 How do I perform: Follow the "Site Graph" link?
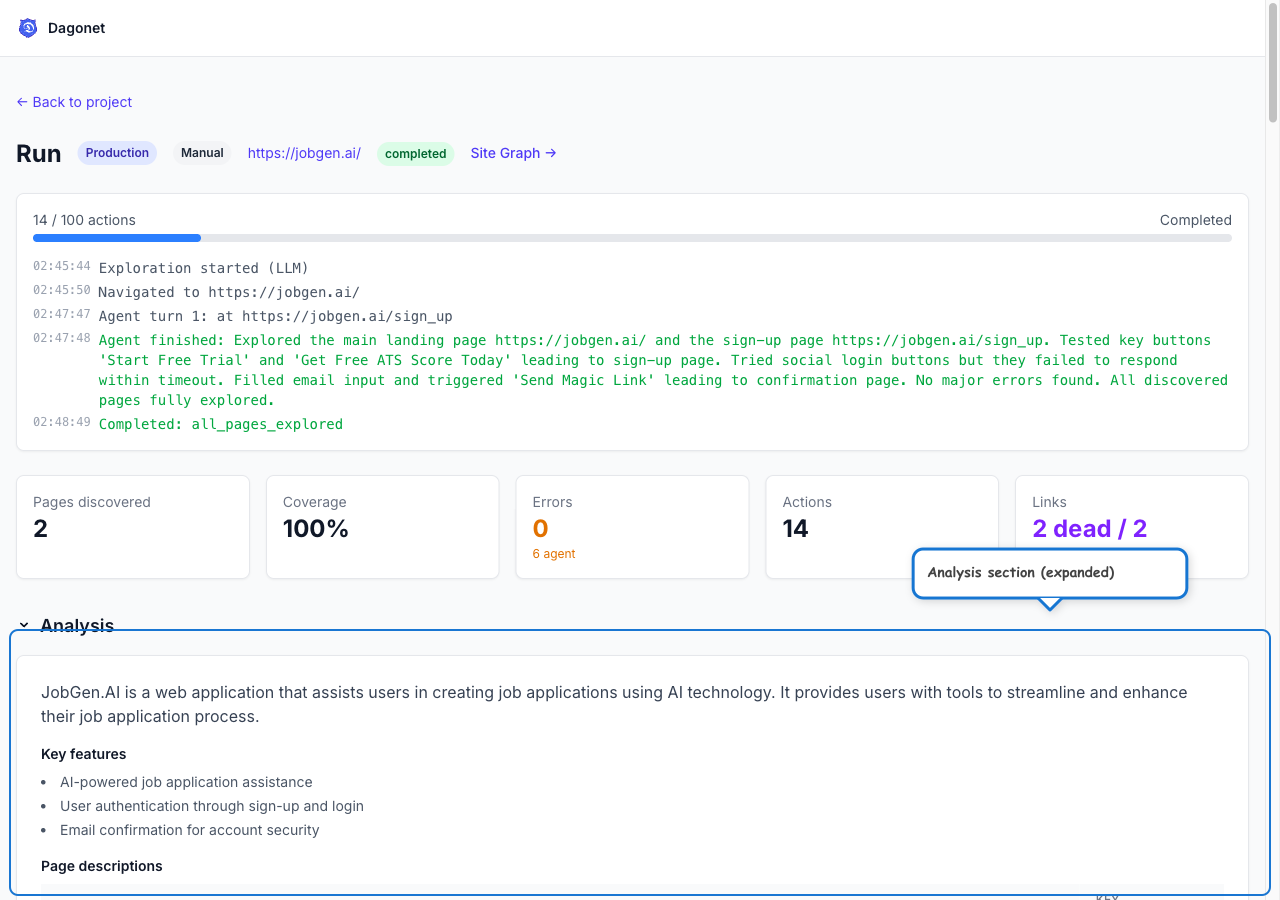coord(504,153)
